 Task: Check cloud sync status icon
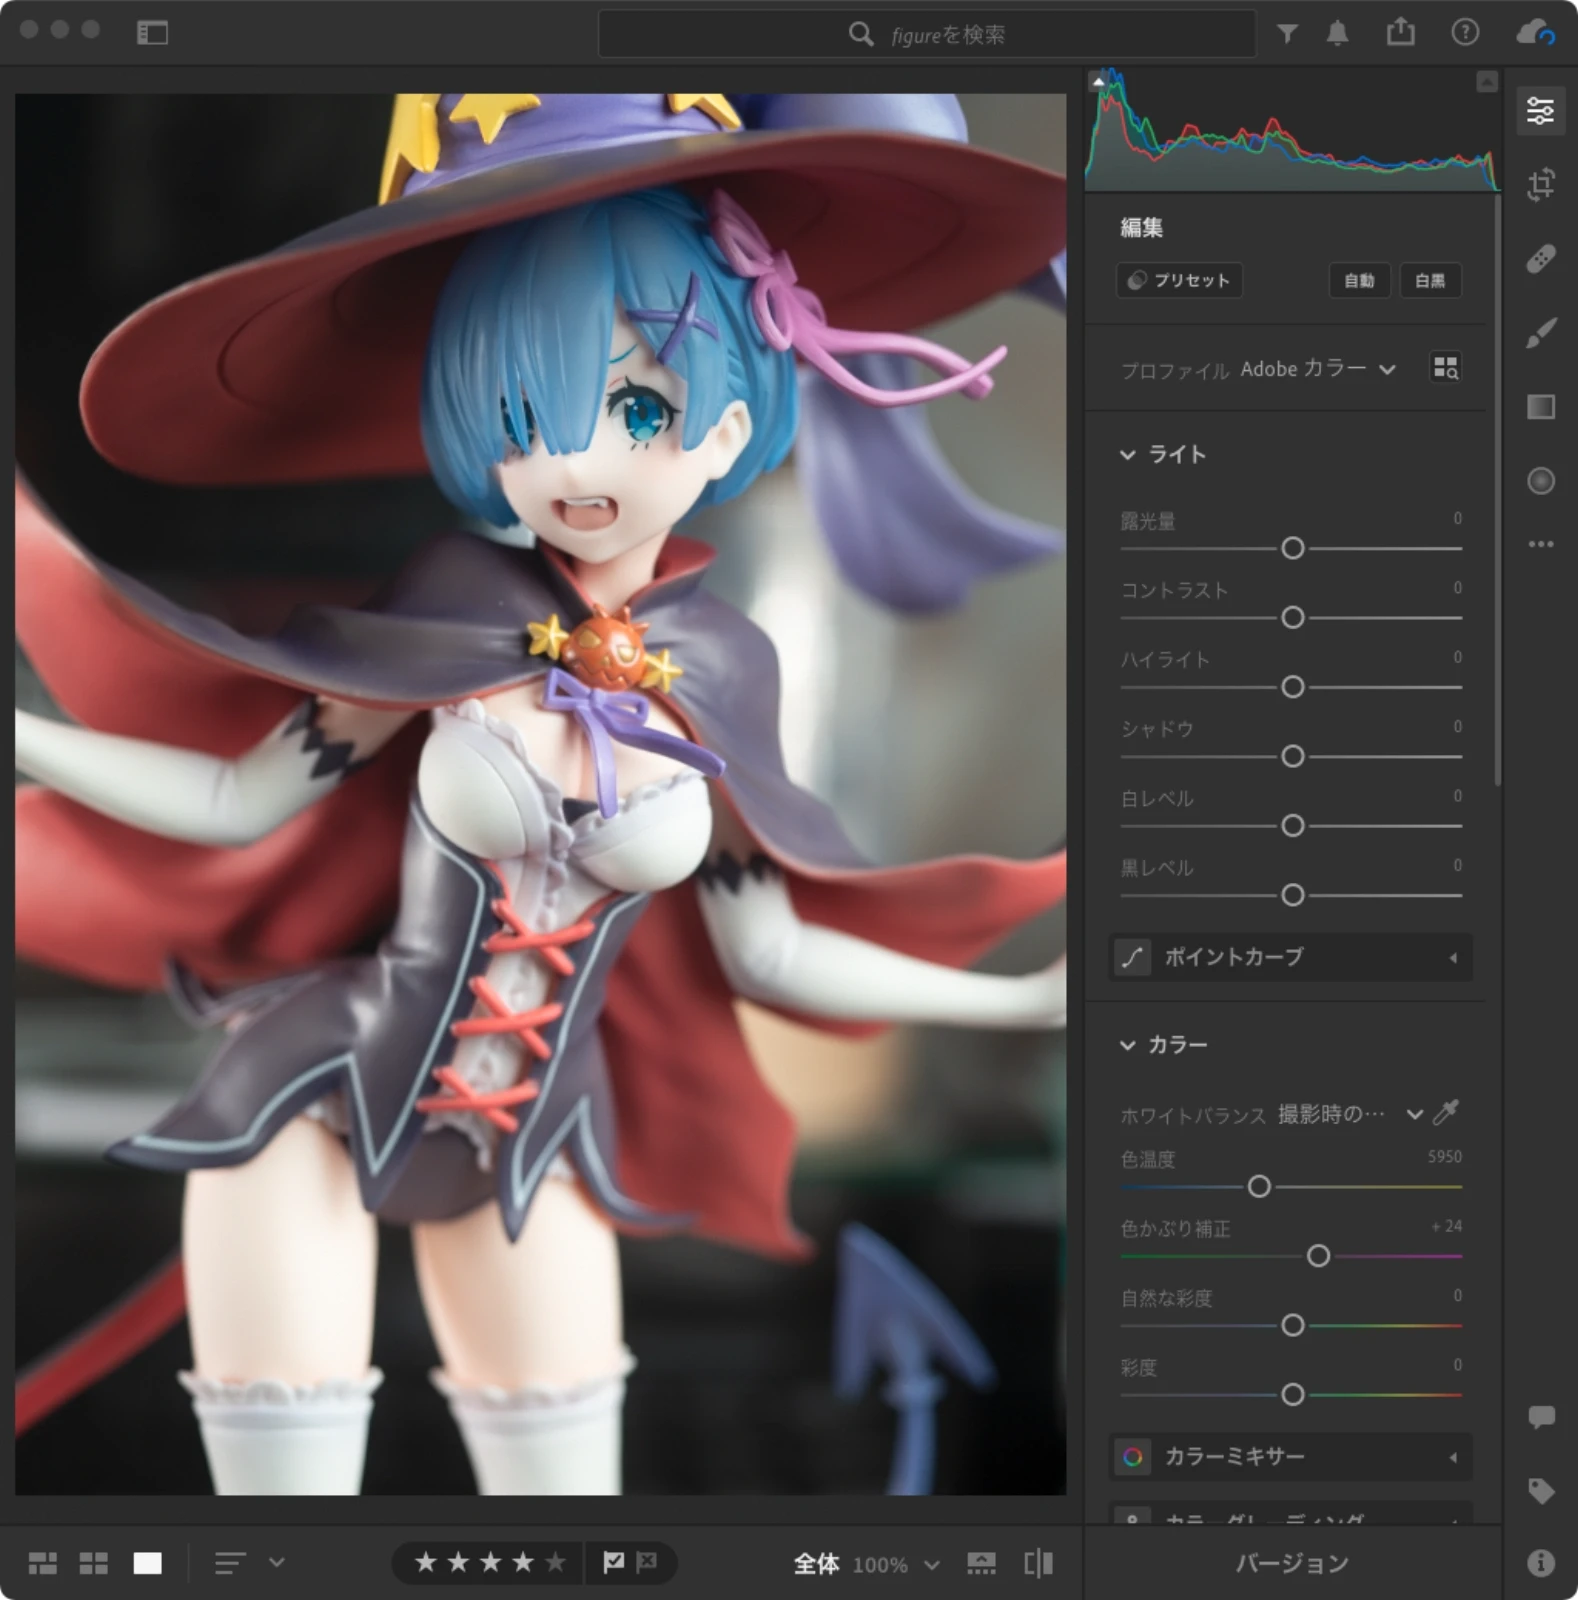tap(1535, 33)
